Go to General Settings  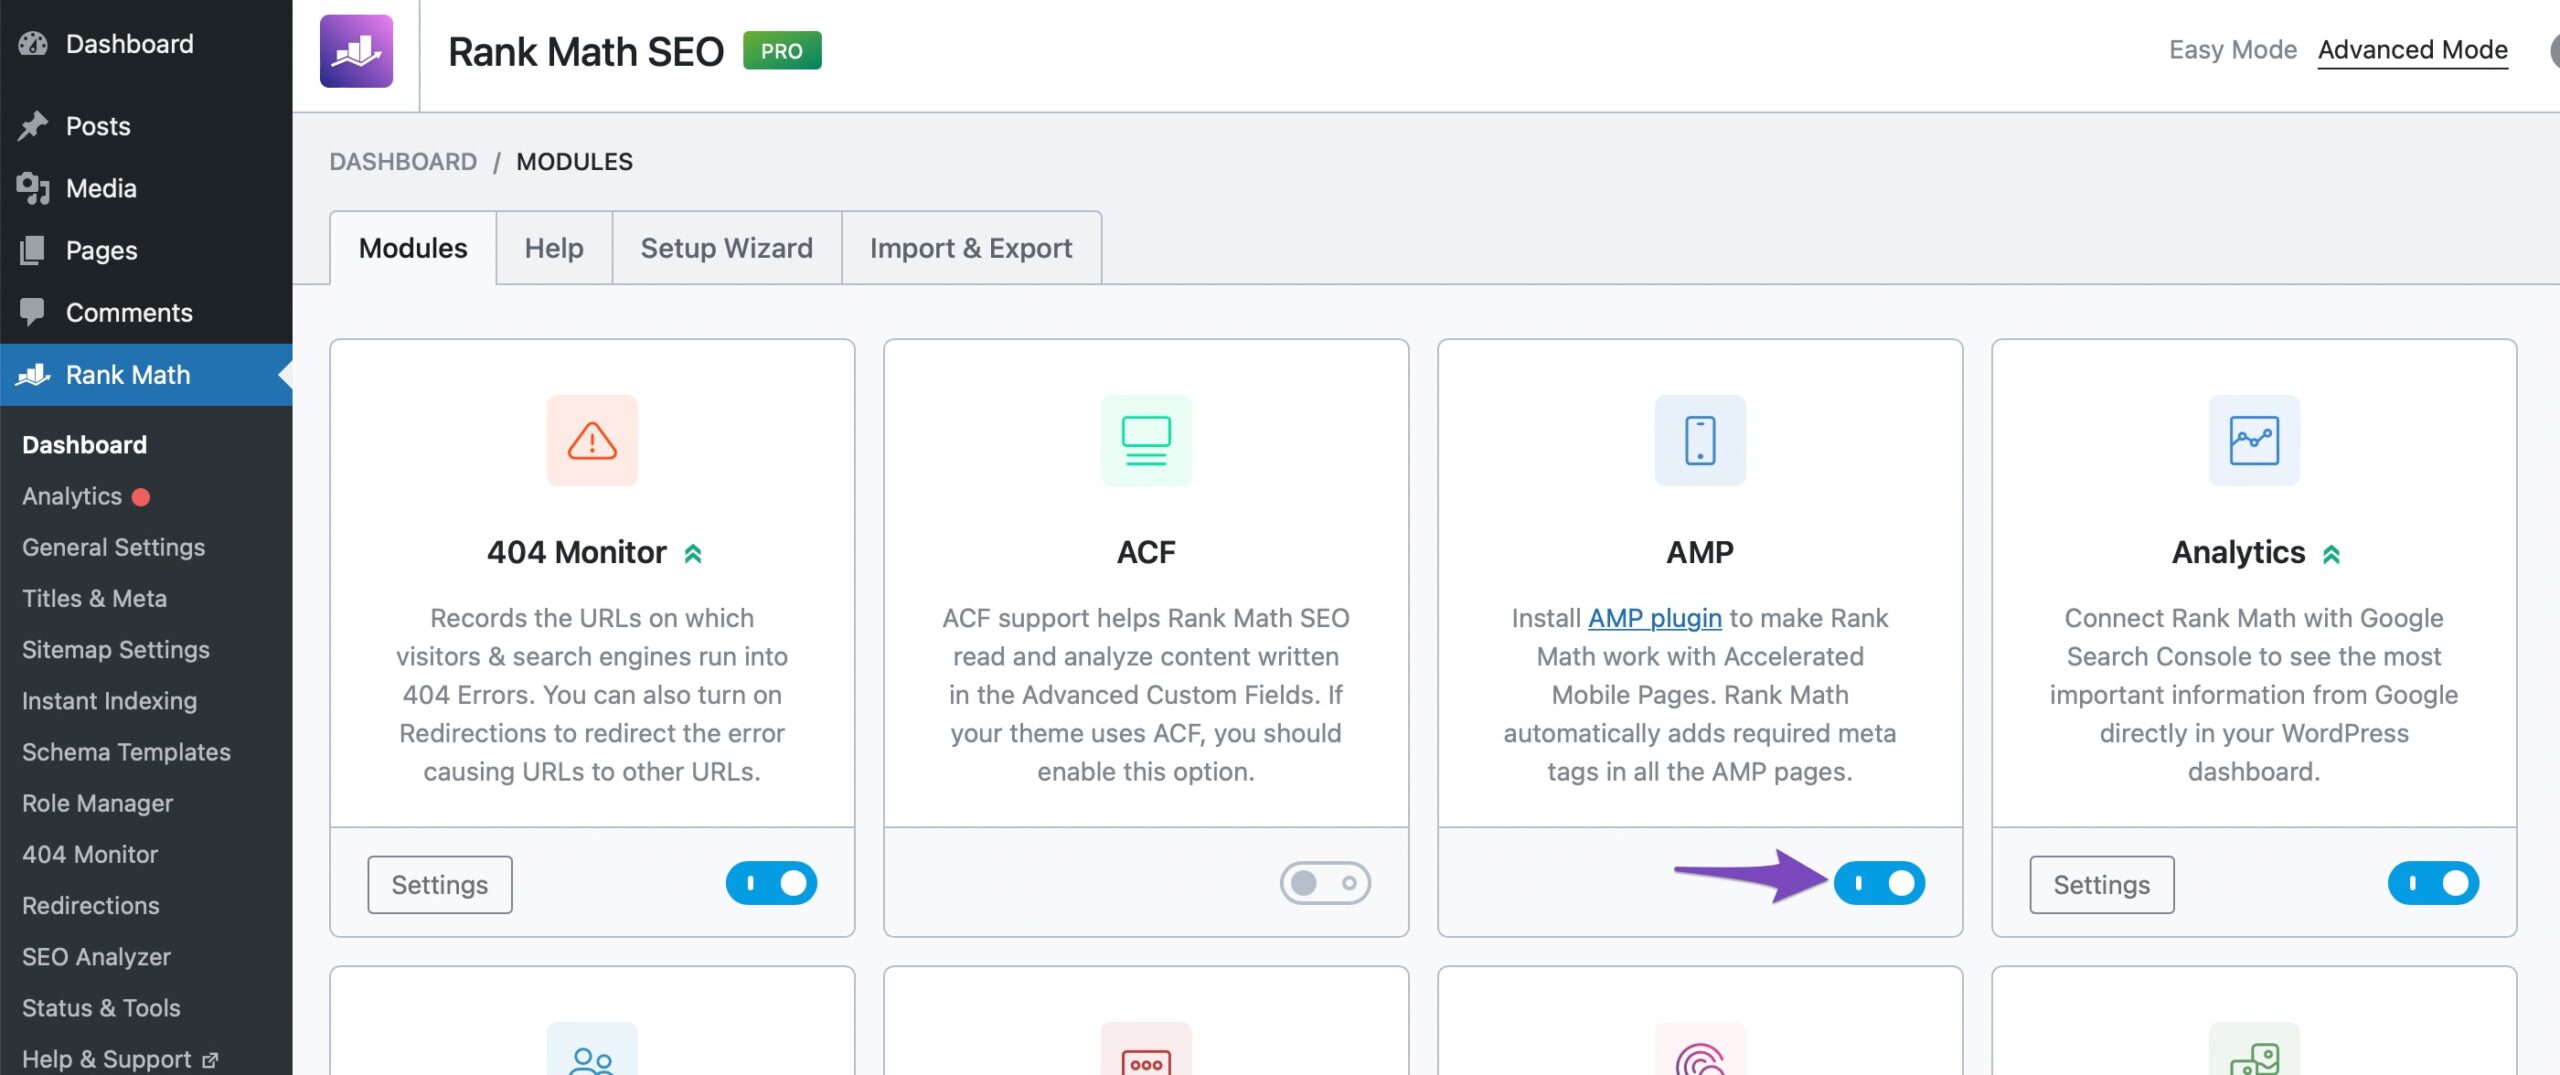click(x=113, y=547)
